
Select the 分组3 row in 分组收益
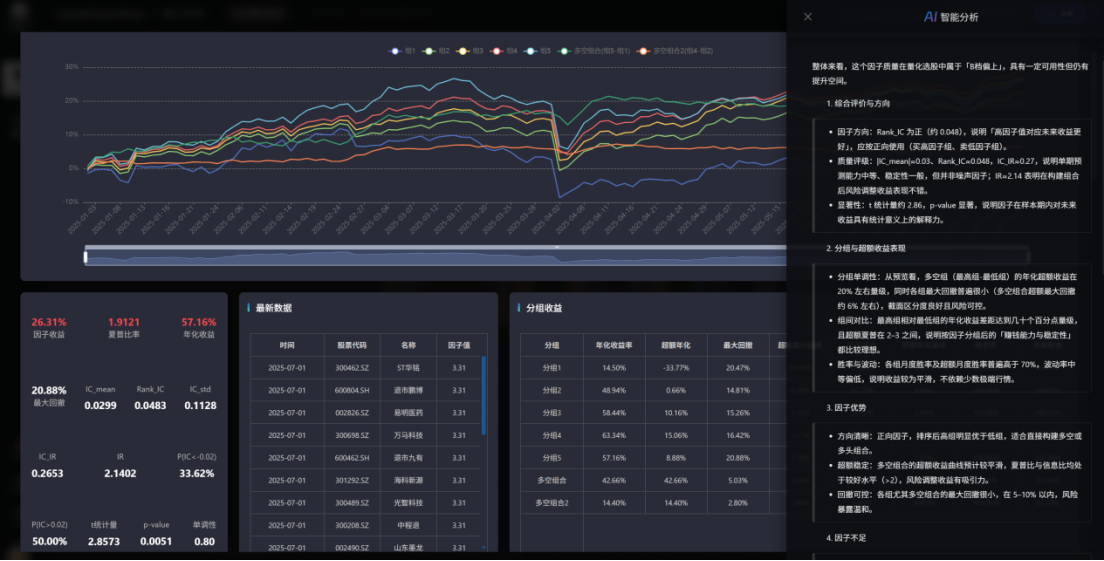pyautogui.click(x=552, y=412)
